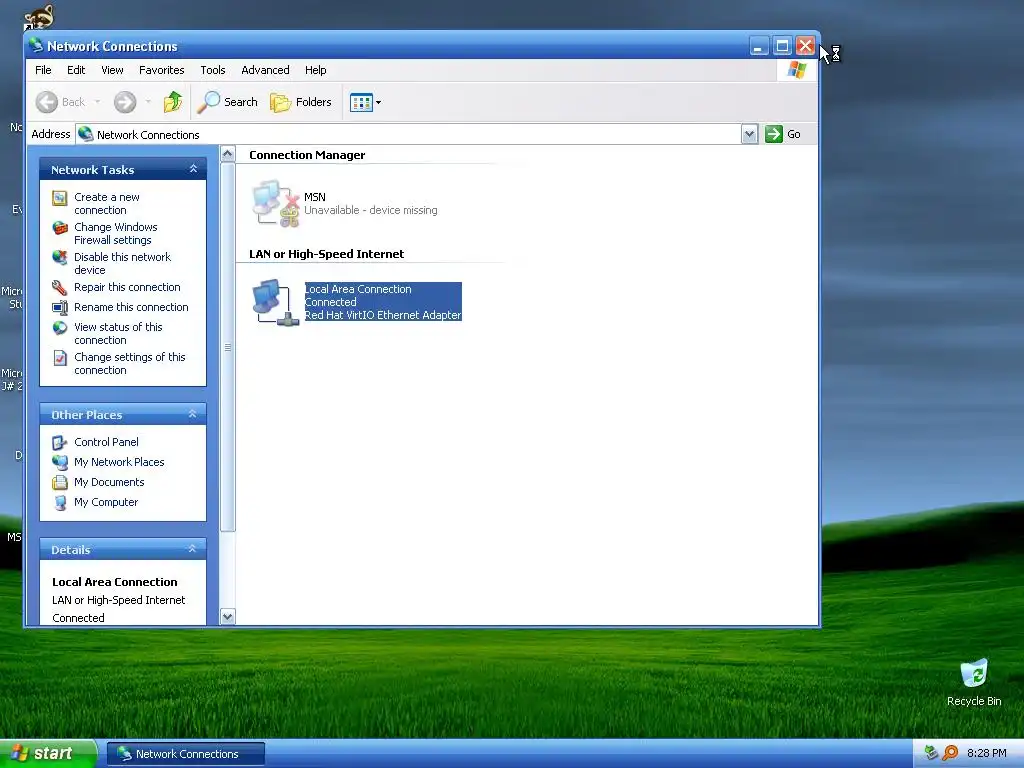Click the My Network Places icon
The height and width of the screenshot is (768, 1024).
(x=59, y=462)
